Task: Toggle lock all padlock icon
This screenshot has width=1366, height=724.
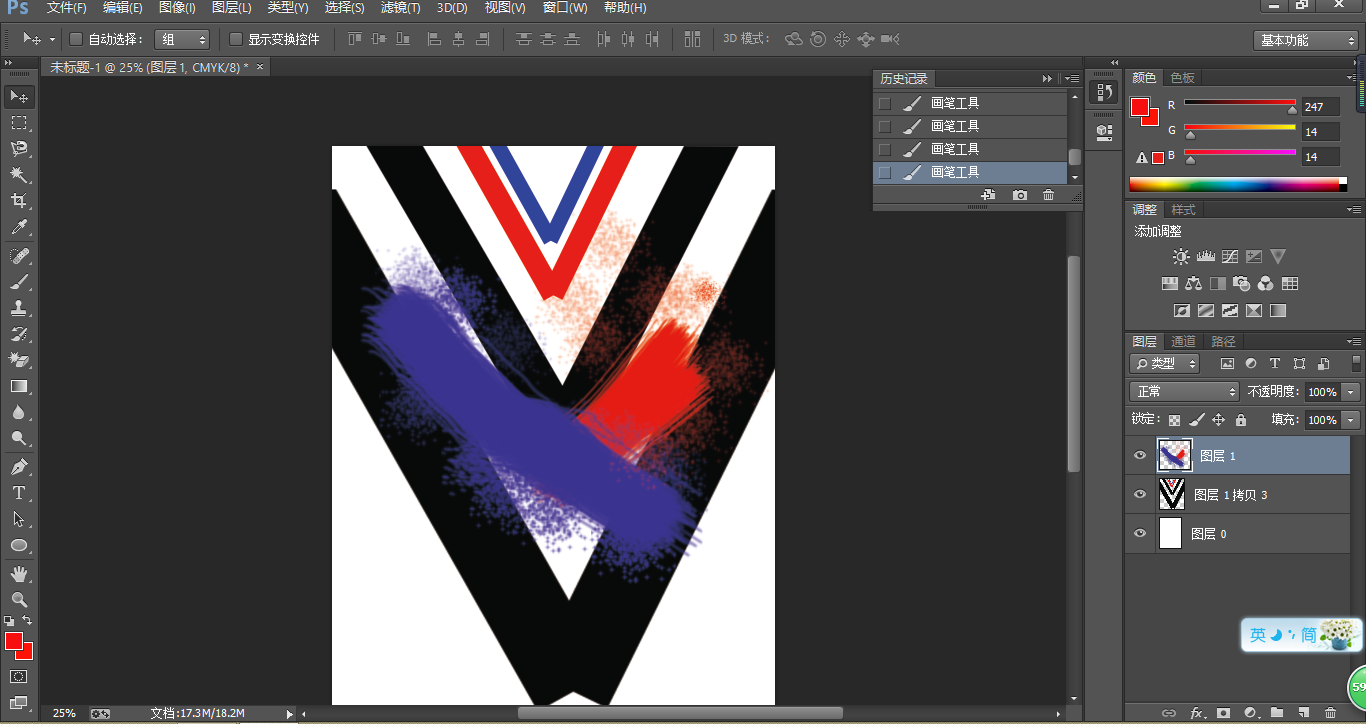Action: [x=1241, y=420]
